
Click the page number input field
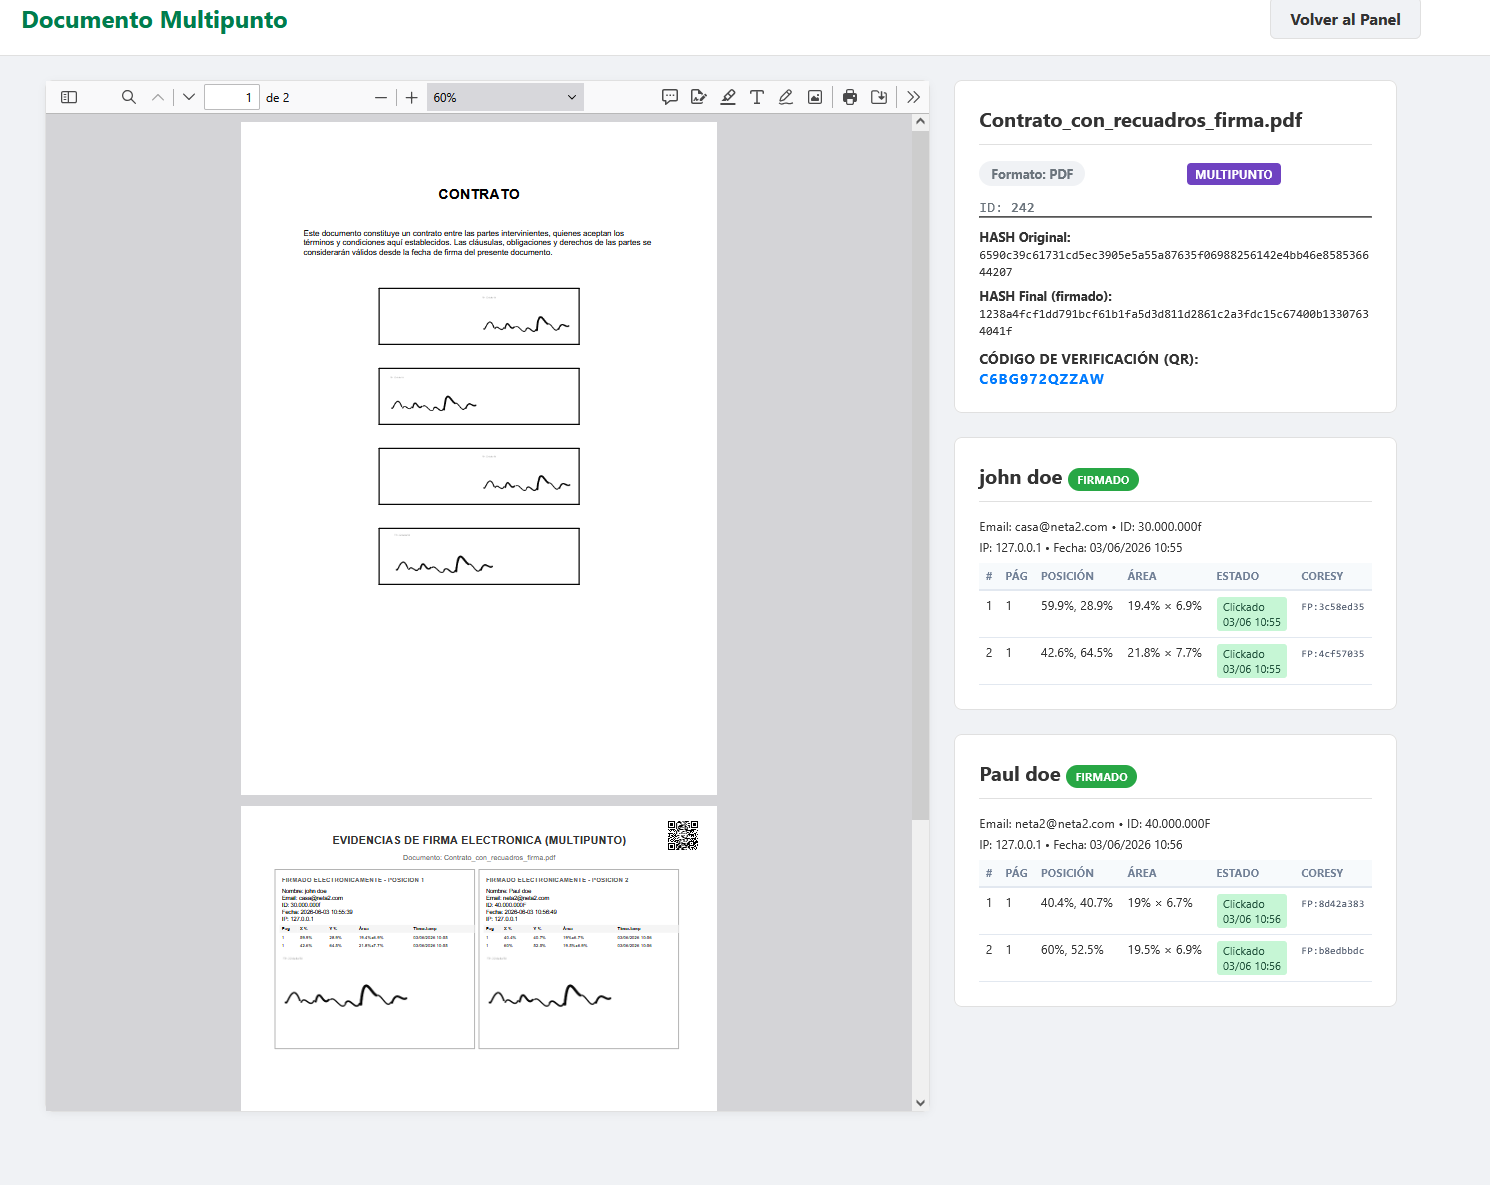[x=232, y=97]
